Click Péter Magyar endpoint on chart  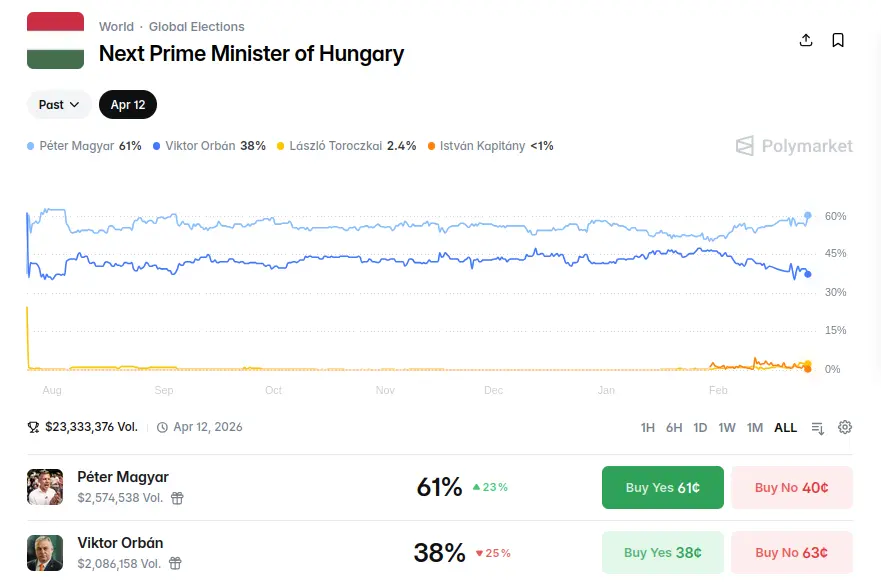[808, 215]
